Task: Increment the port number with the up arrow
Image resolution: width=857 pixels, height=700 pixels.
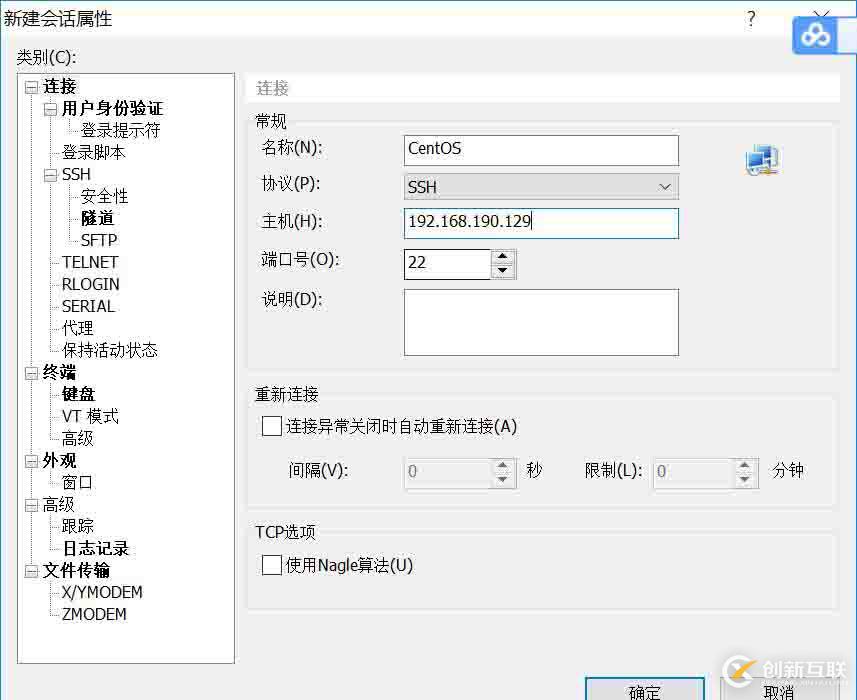Action: (x=502, y=257)
